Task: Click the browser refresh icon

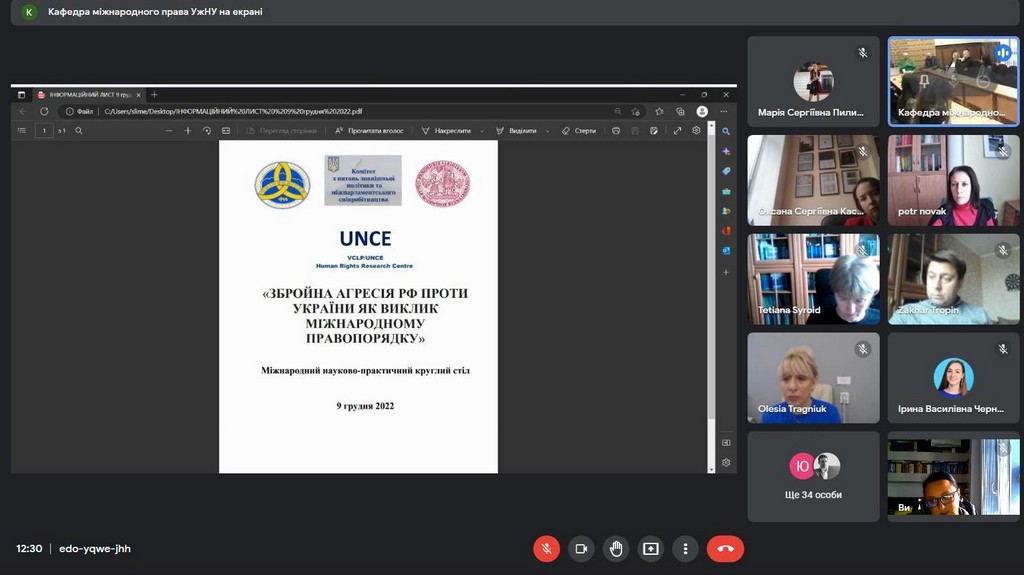Action: point(43,112)
